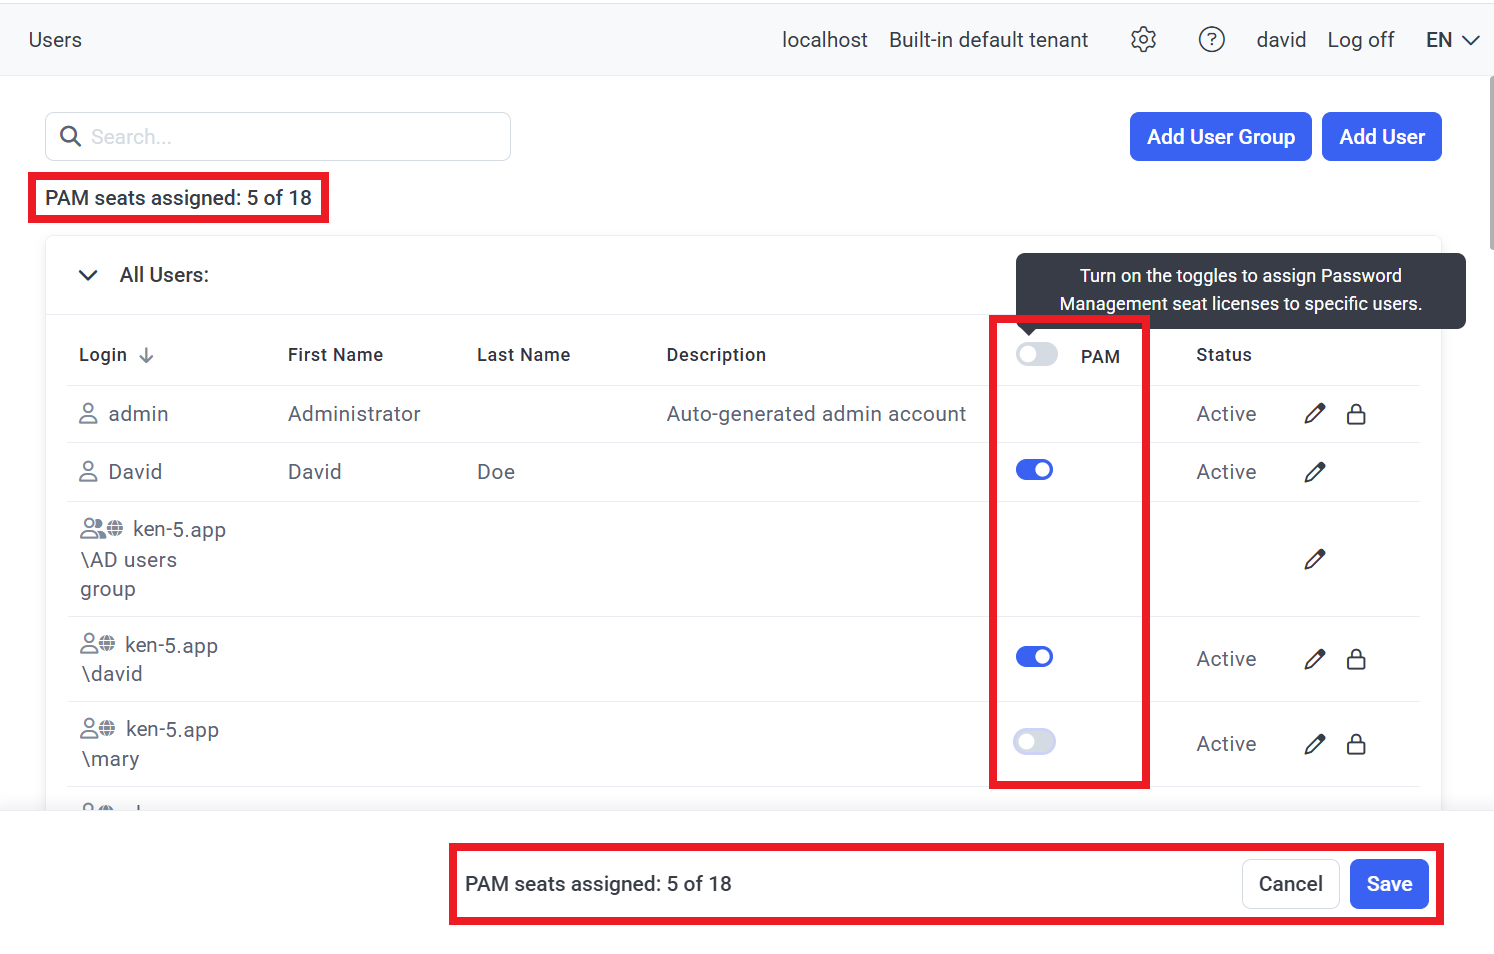
Task: Click the Add User Group button
Action: pos(1220,137)
